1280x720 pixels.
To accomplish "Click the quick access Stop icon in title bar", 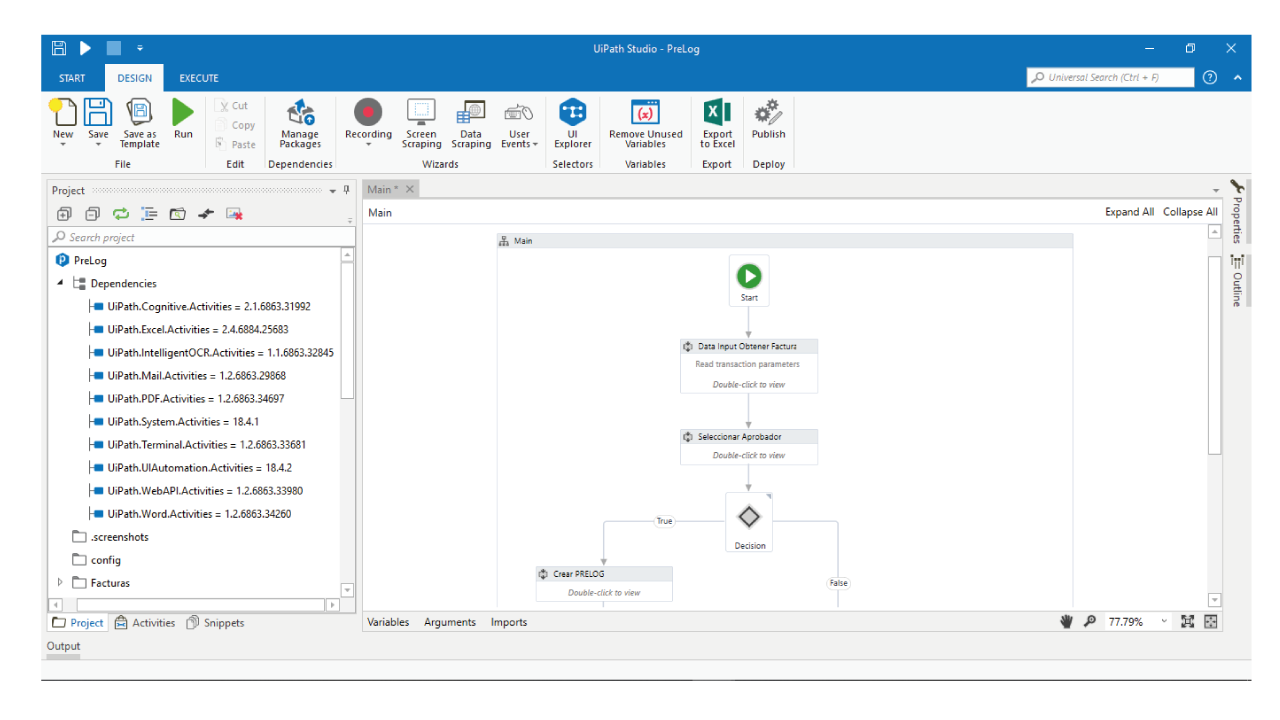I will [x=113, y=48].
